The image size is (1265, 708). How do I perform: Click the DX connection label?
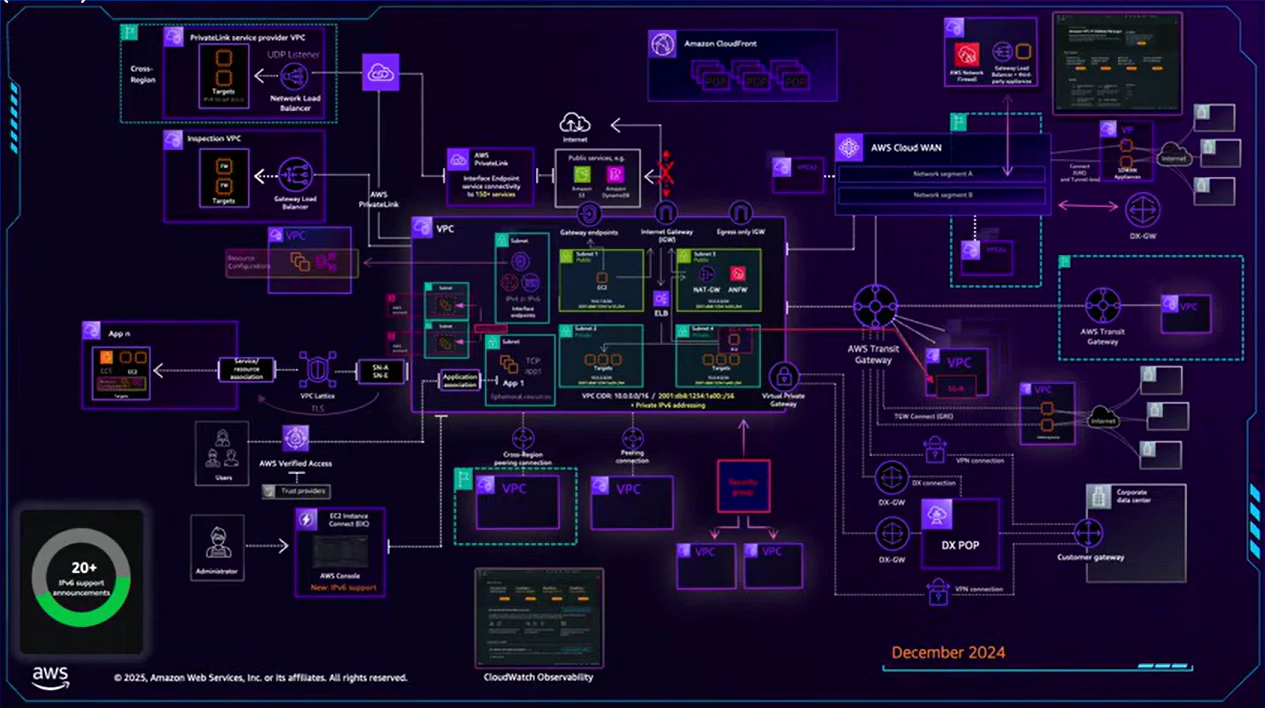point(932,483)
